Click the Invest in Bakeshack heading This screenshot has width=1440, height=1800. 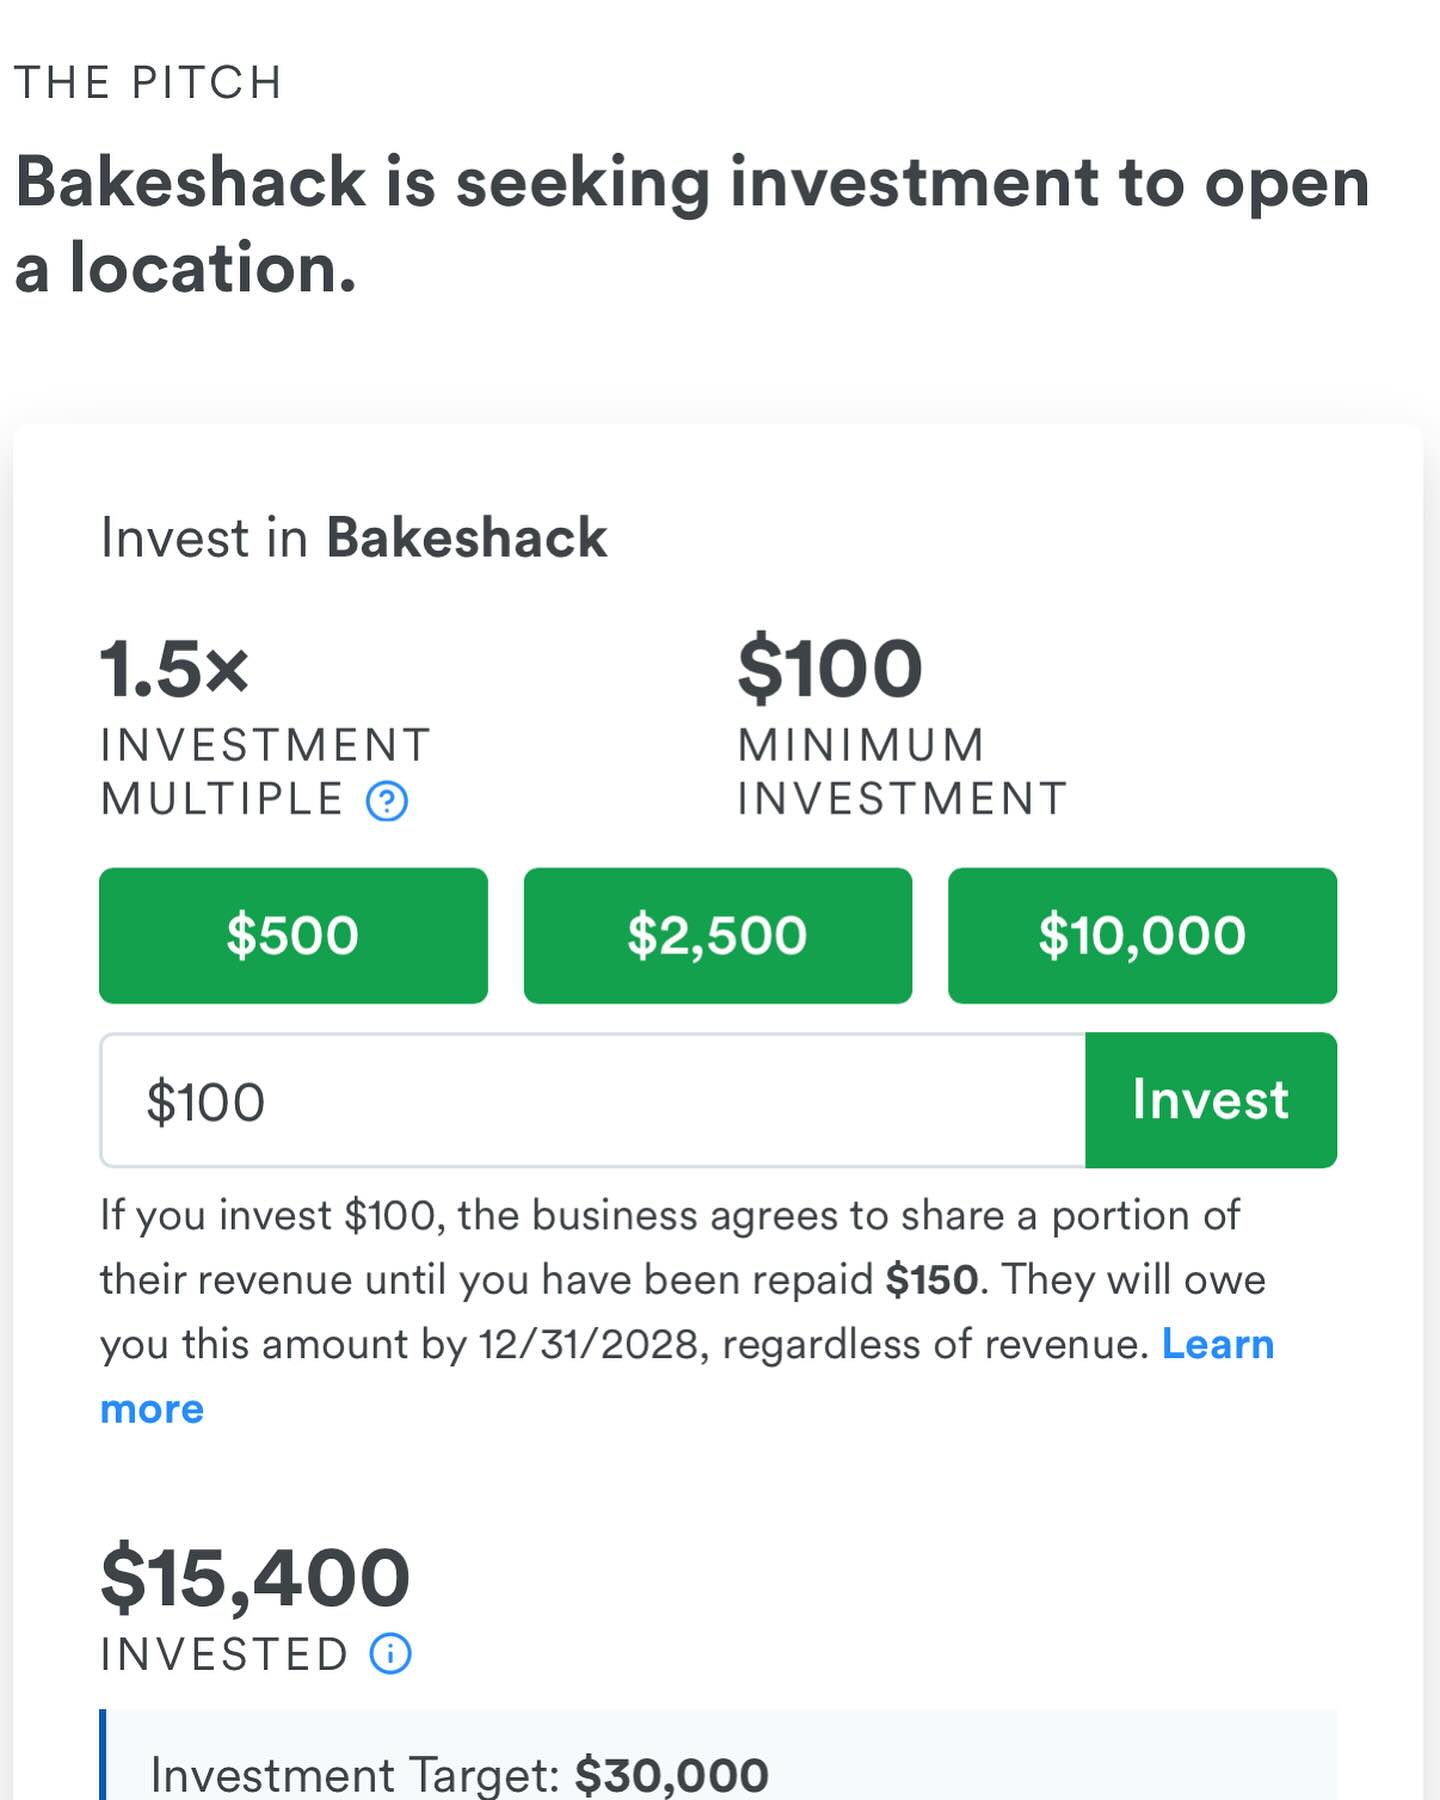pyautogui.click(x=353, y=538)
